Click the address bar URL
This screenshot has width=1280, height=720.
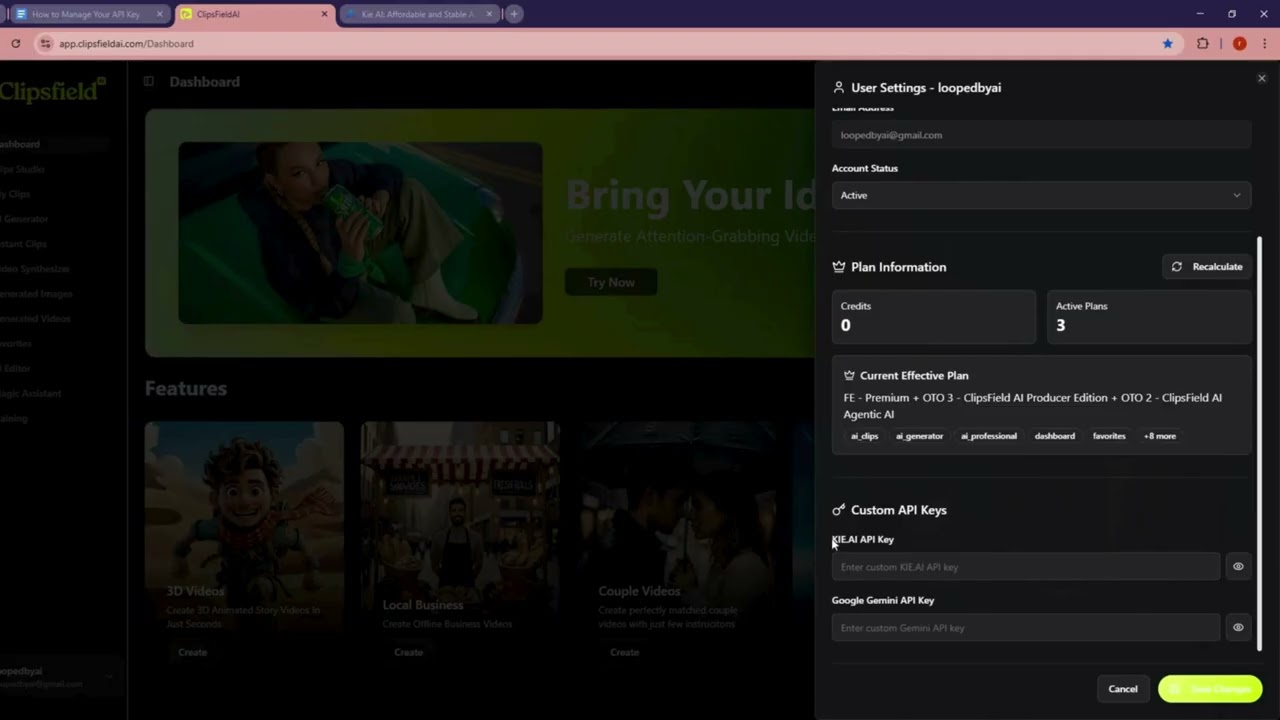[126, 44]
